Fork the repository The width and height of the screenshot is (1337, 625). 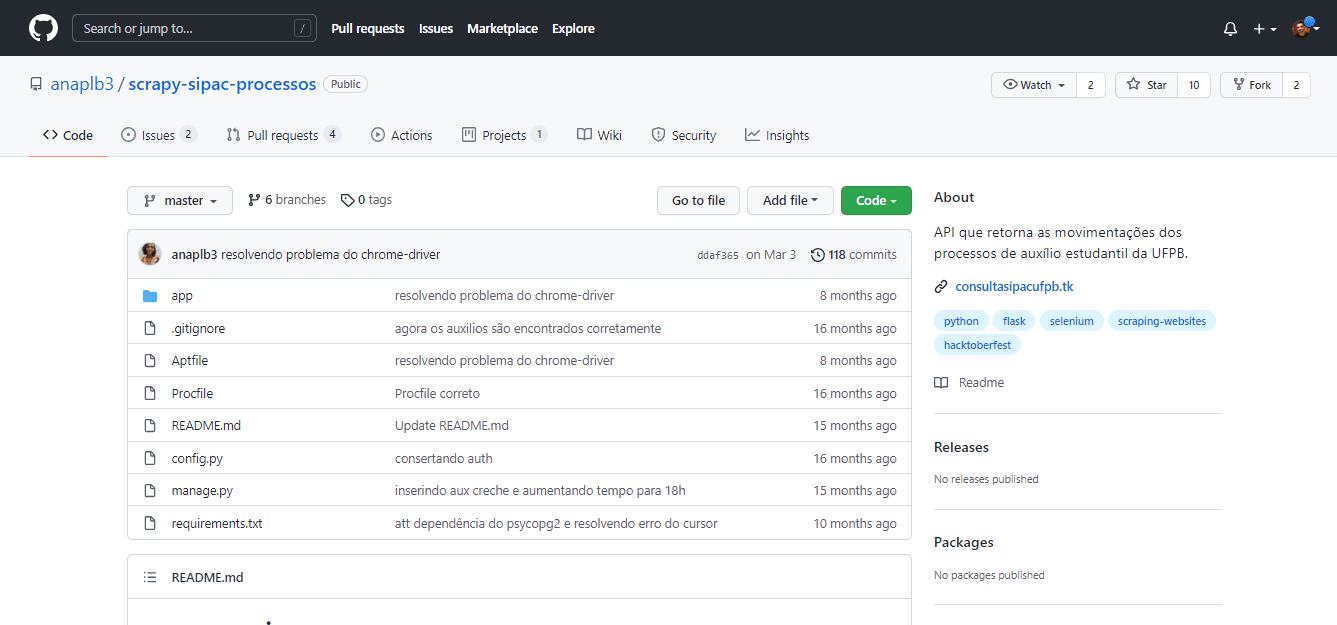coord(1251,85)
